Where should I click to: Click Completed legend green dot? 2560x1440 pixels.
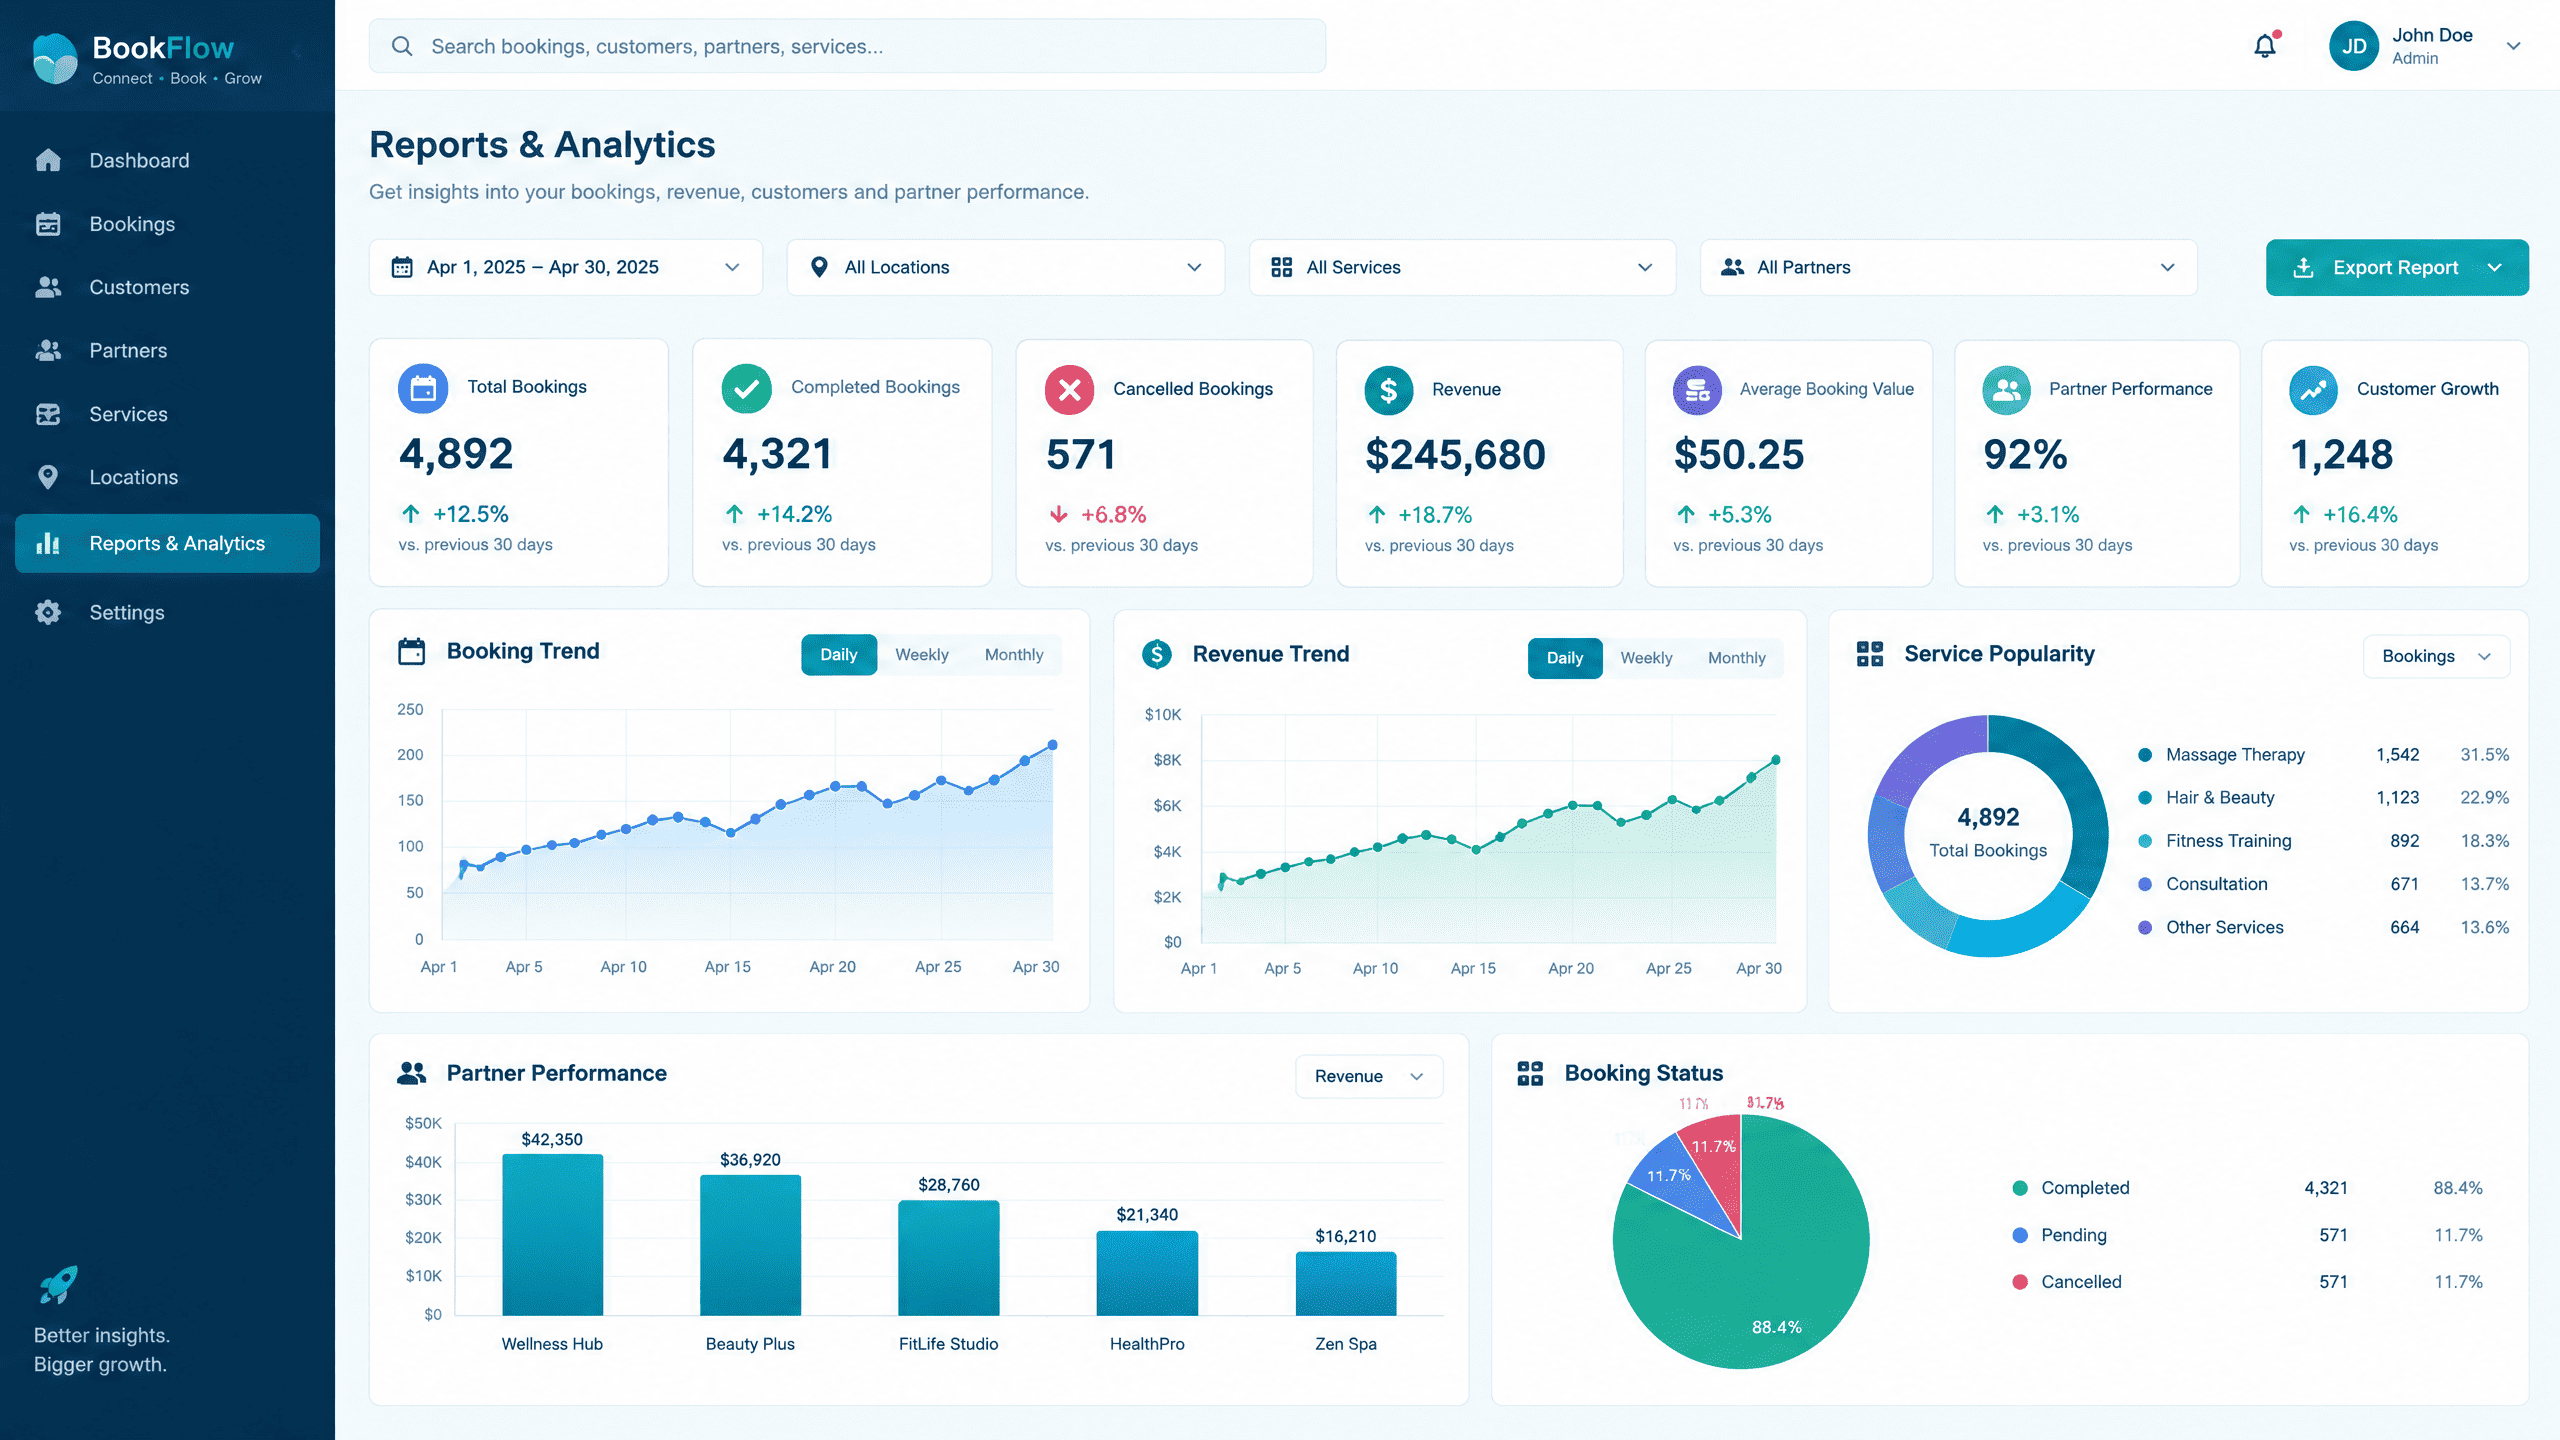click(x=2020, y=1188)
